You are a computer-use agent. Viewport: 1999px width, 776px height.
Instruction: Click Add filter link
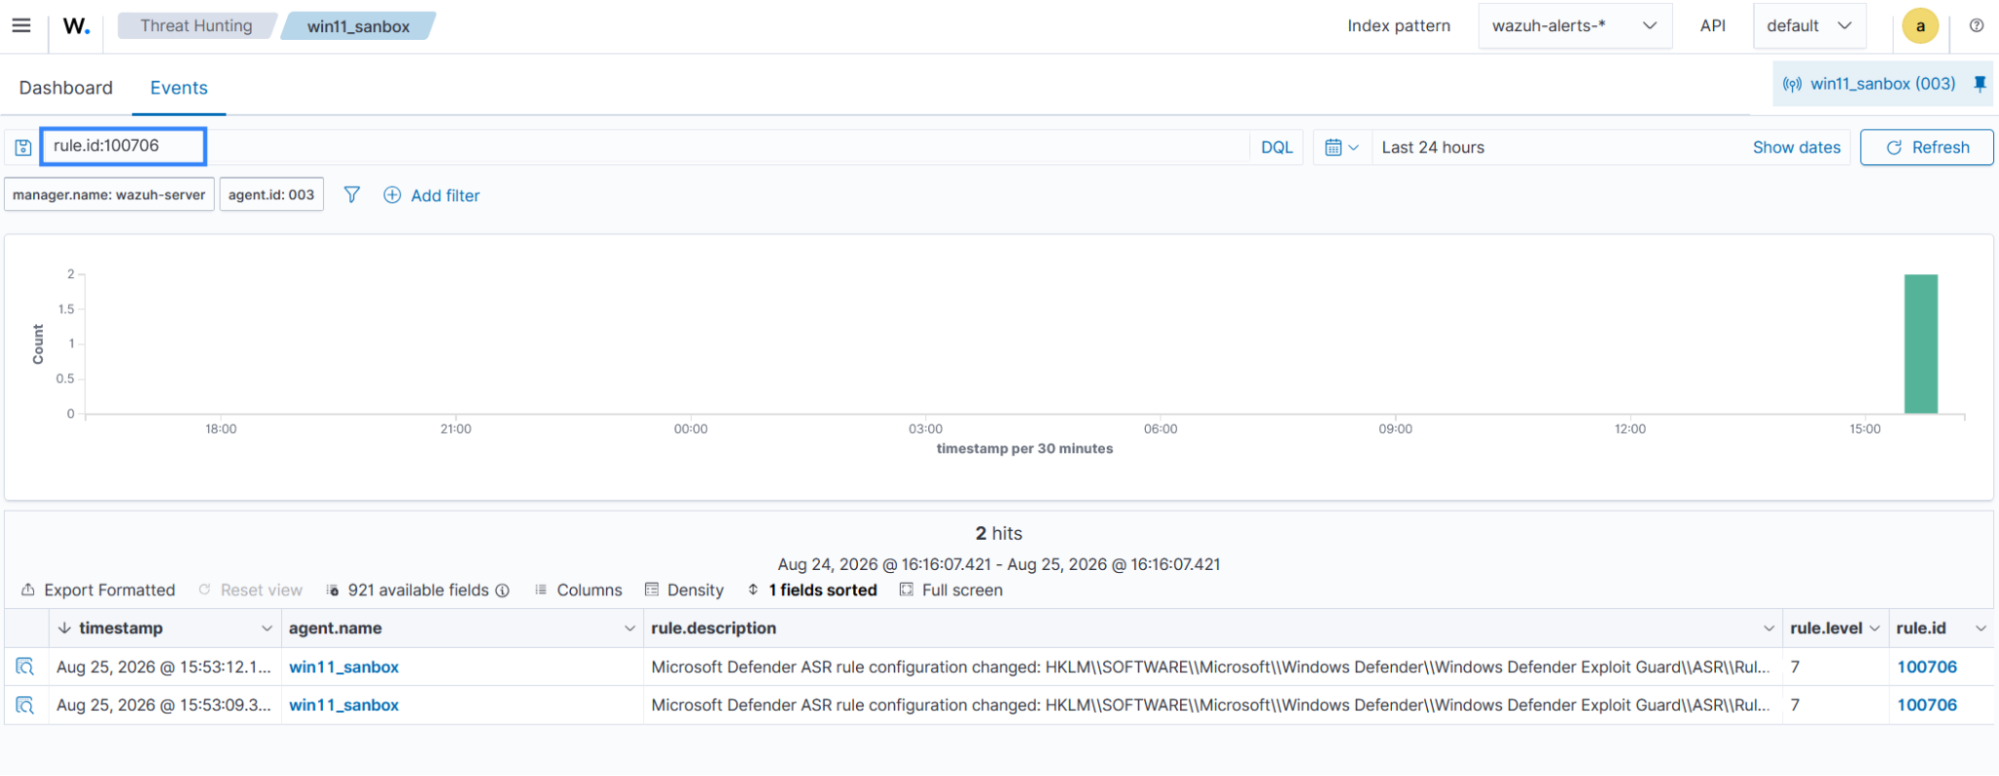(x=445, y=196)
